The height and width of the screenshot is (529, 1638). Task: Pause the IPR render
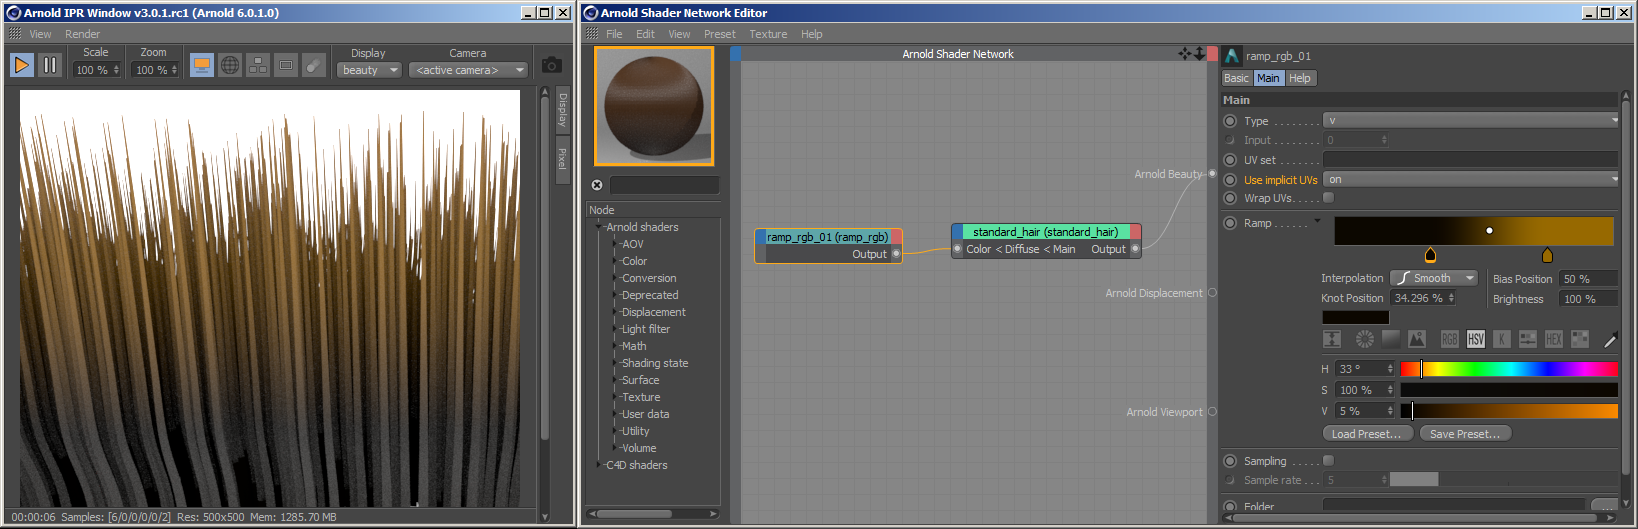click(49, 65)
